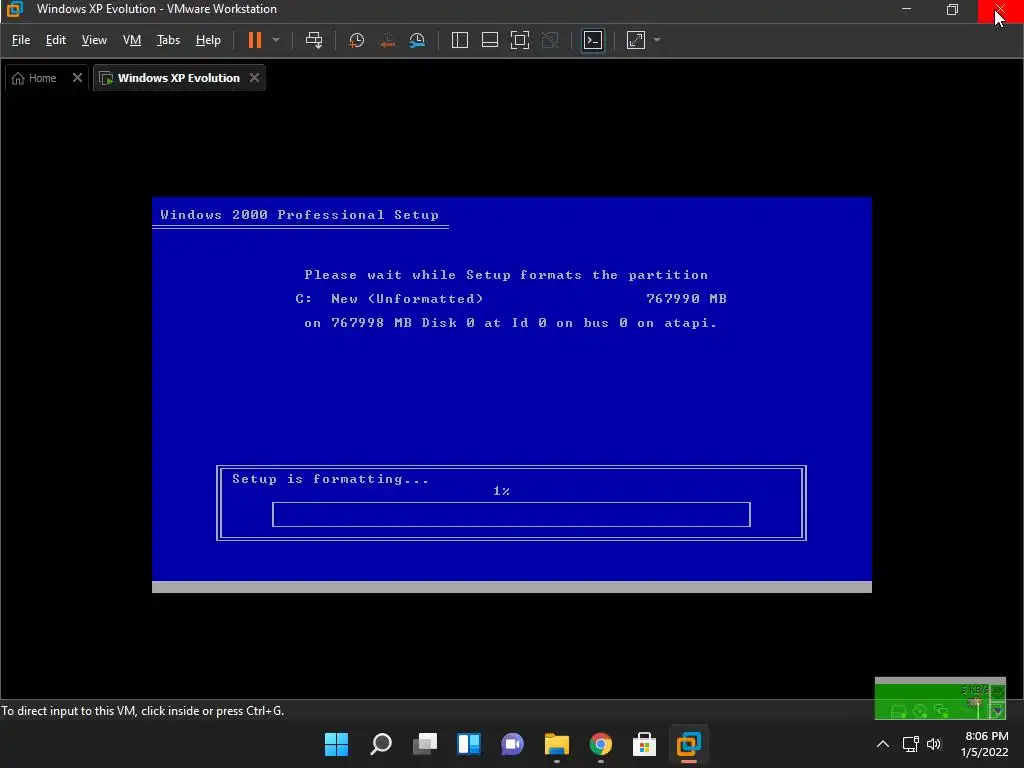This screenshot has height=768, width=1024.
Task: Click the 'Please wait while Setup formats' line
Action: pos(506,275)
